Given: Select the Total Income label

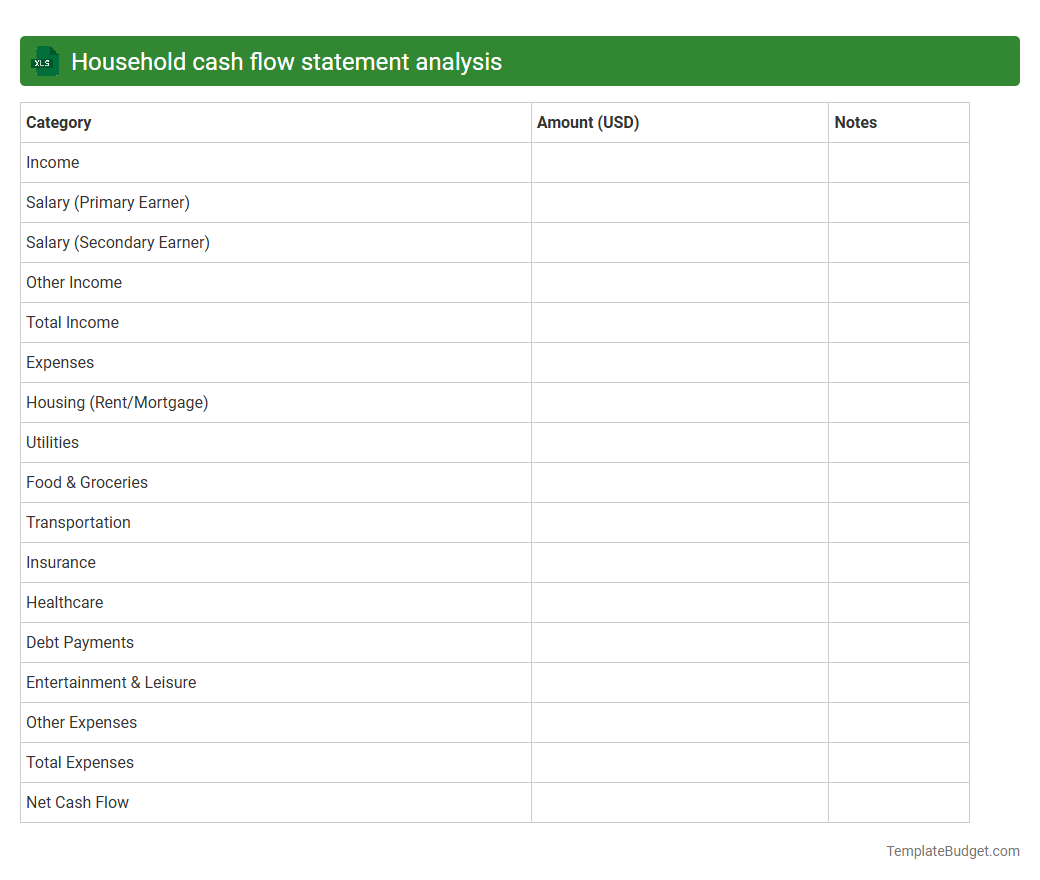Looking at the screenshot, I should pyautogui.click(x=72, y=322).
